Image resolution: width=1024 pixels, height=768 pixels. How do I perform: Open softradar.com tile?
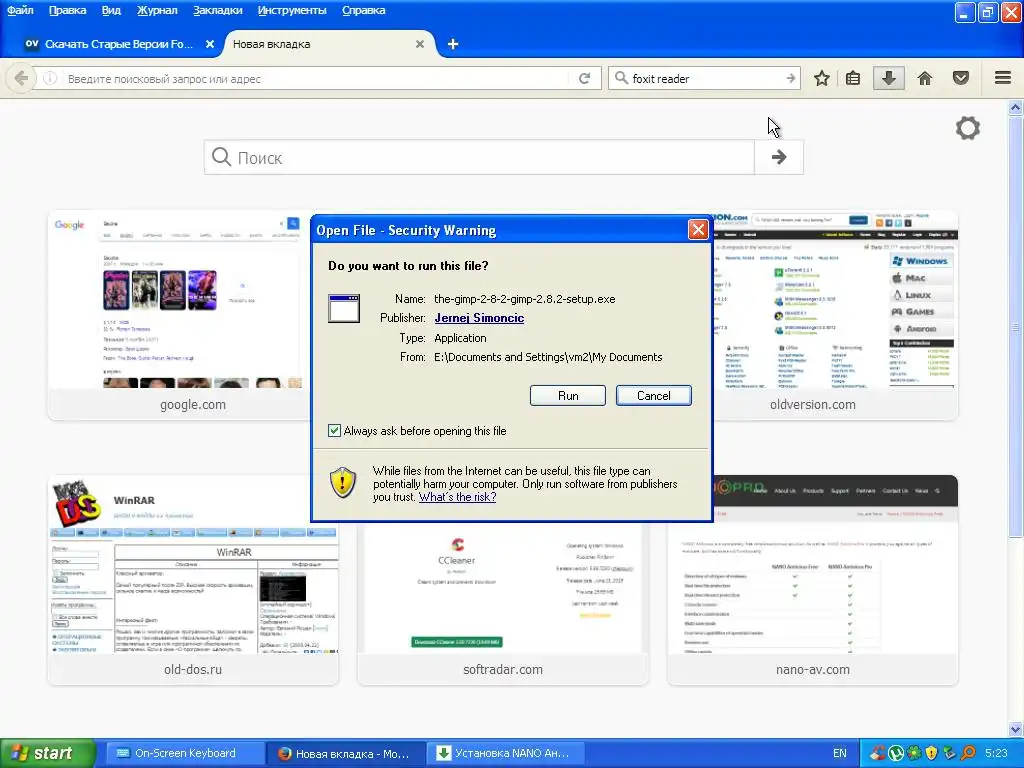click(503, 603)
